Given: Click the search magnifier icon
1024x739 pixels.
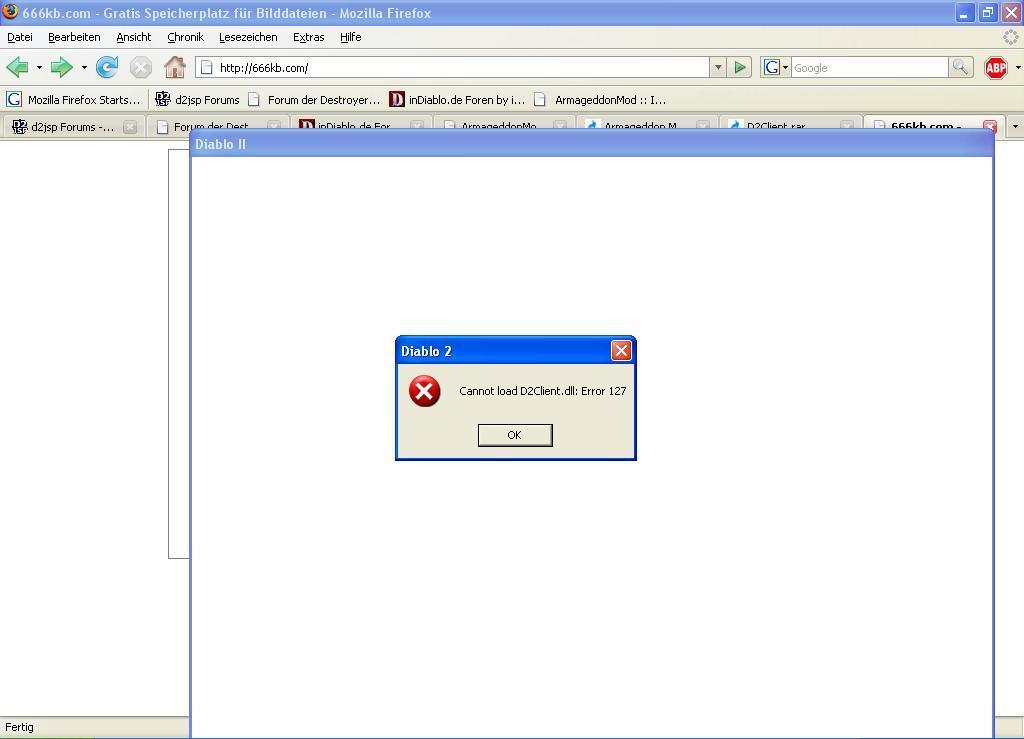Looking at the screenshot, I should point(960,68).
